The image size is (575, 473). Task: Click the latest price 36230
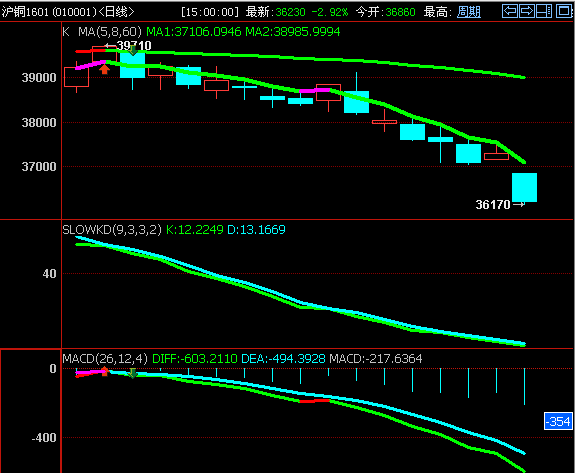[x=290, y=12]
